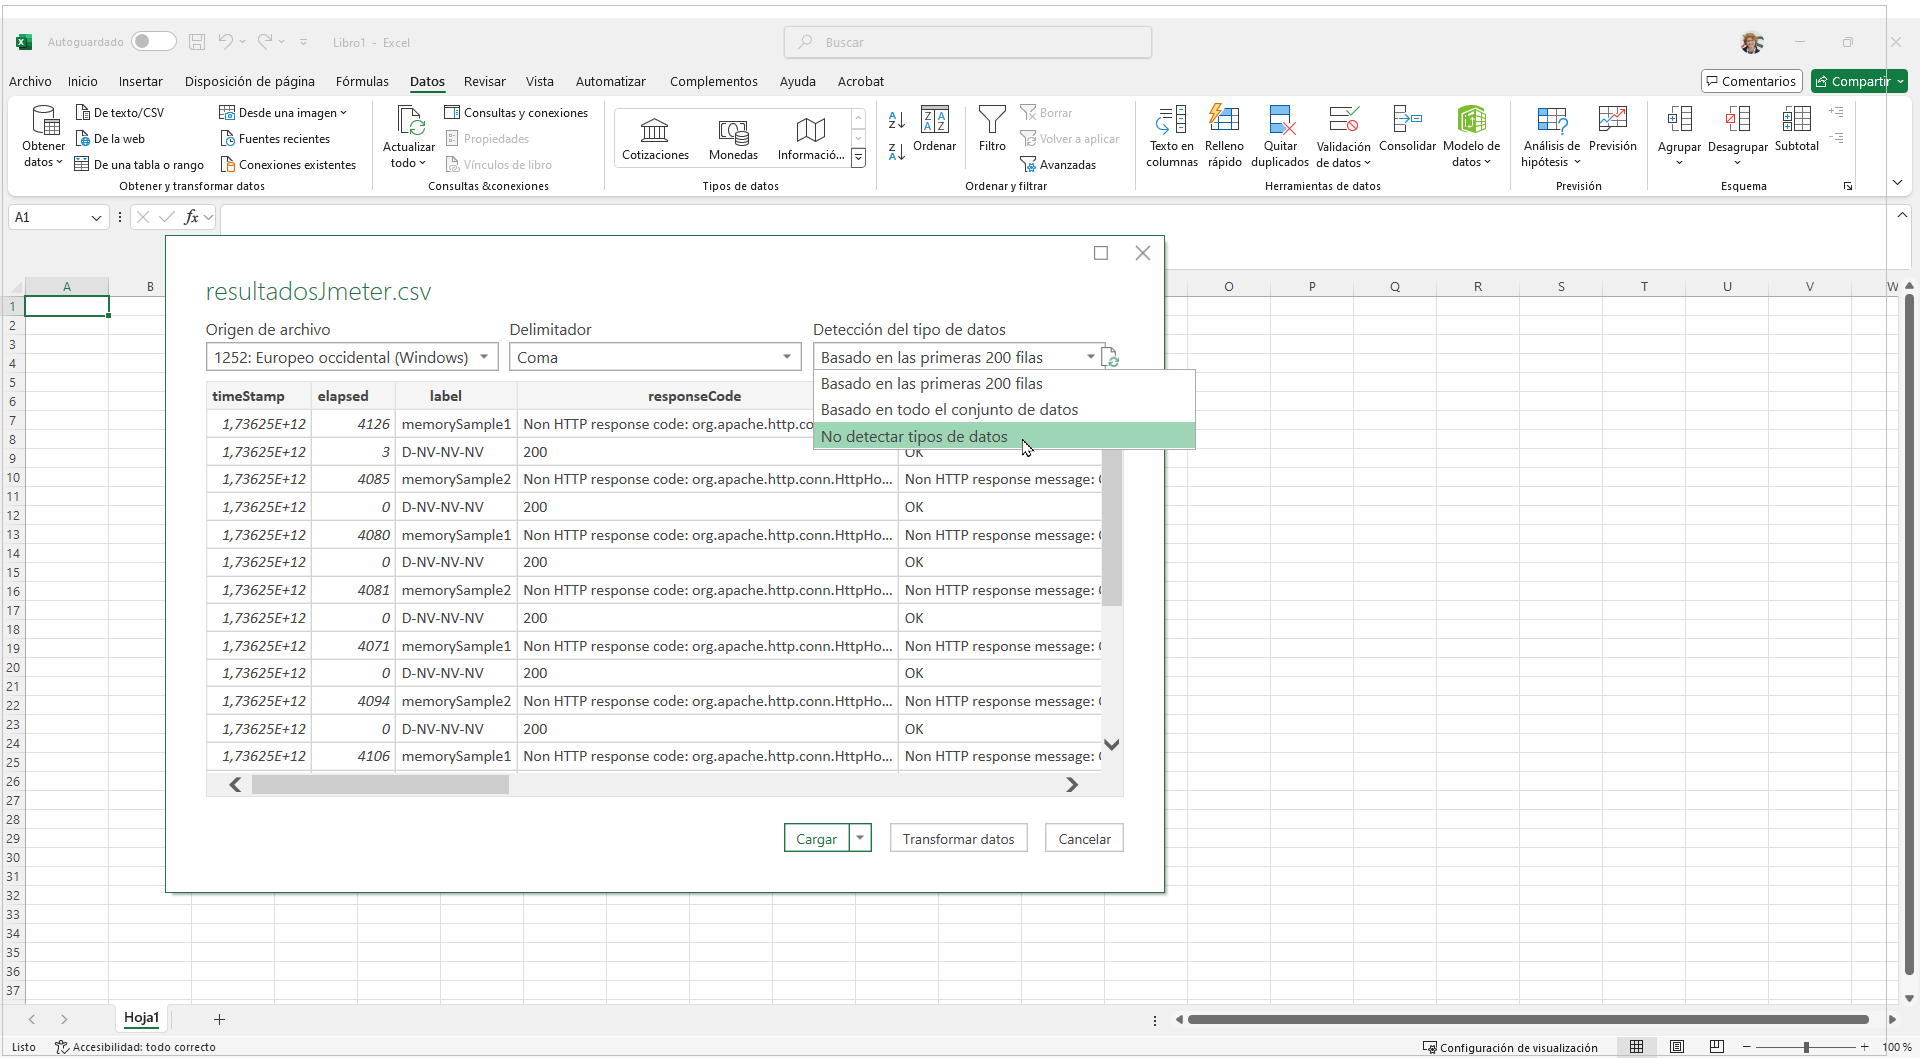Image resolution: width=1920 pixels, height=1058 pixels.
Task: Refresh data type detection icon
Action: tap(1110, 358)
